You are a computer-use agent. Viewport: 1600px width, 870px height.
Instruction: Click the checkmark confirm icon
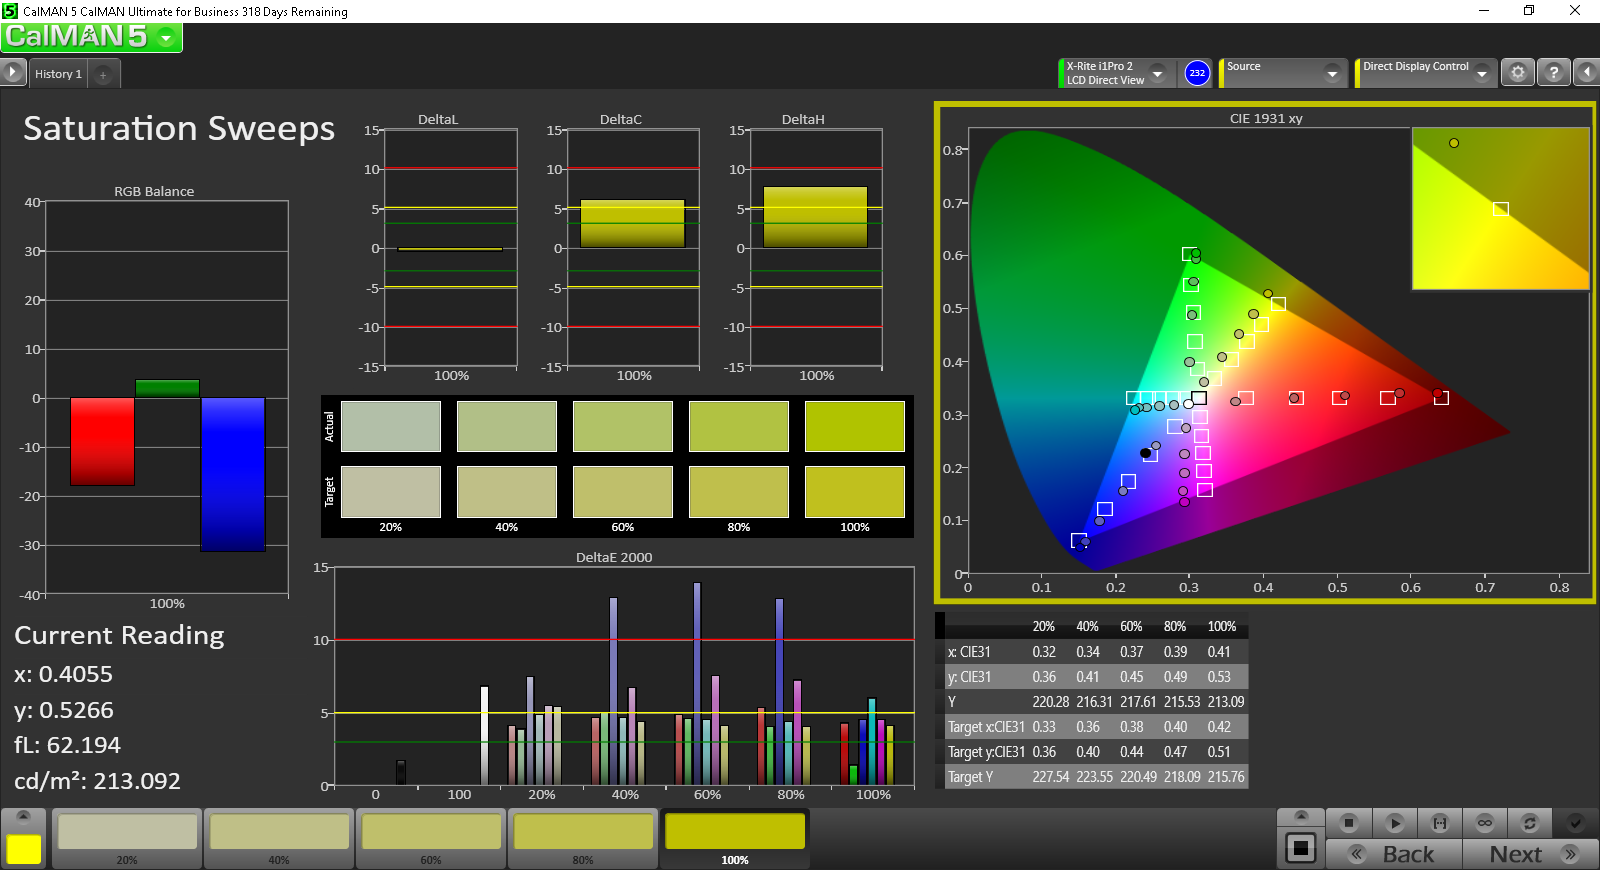pyautogui.click(x=1575, y=823)
